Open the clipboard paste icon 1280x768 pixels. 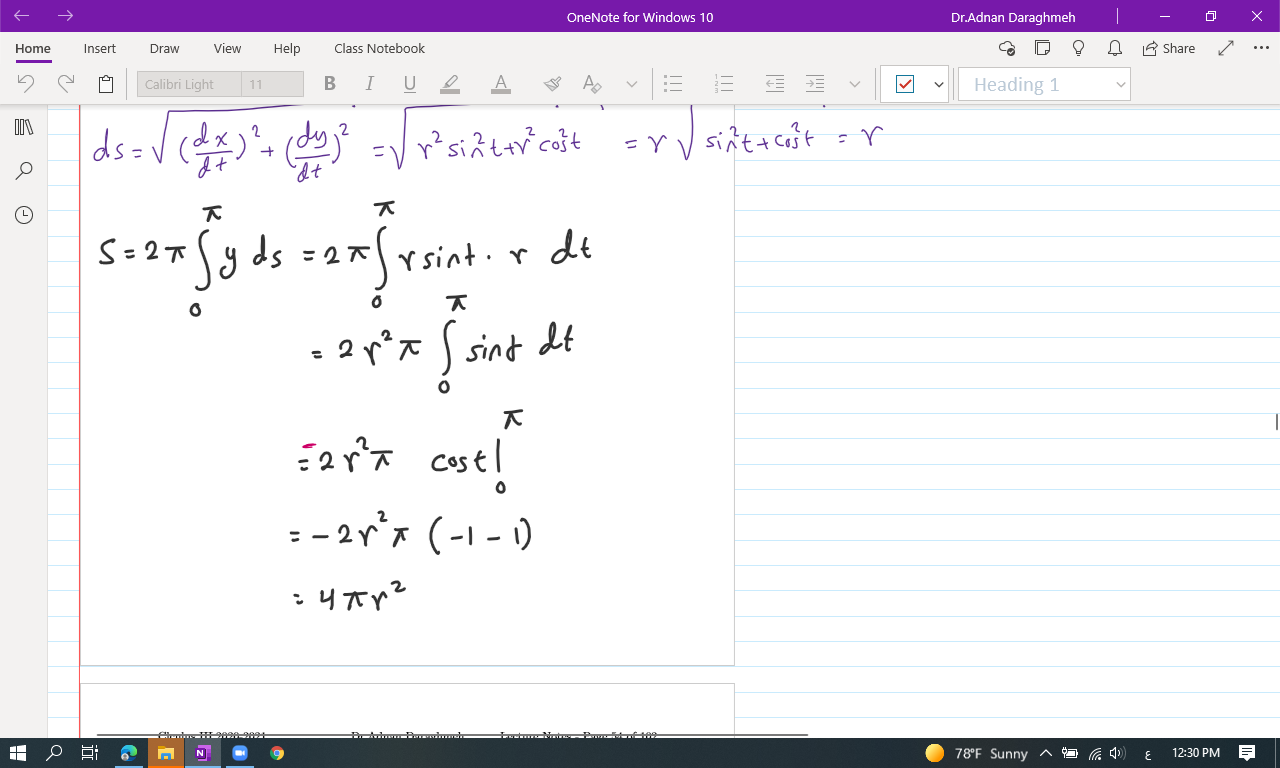(x=106, y=84)
